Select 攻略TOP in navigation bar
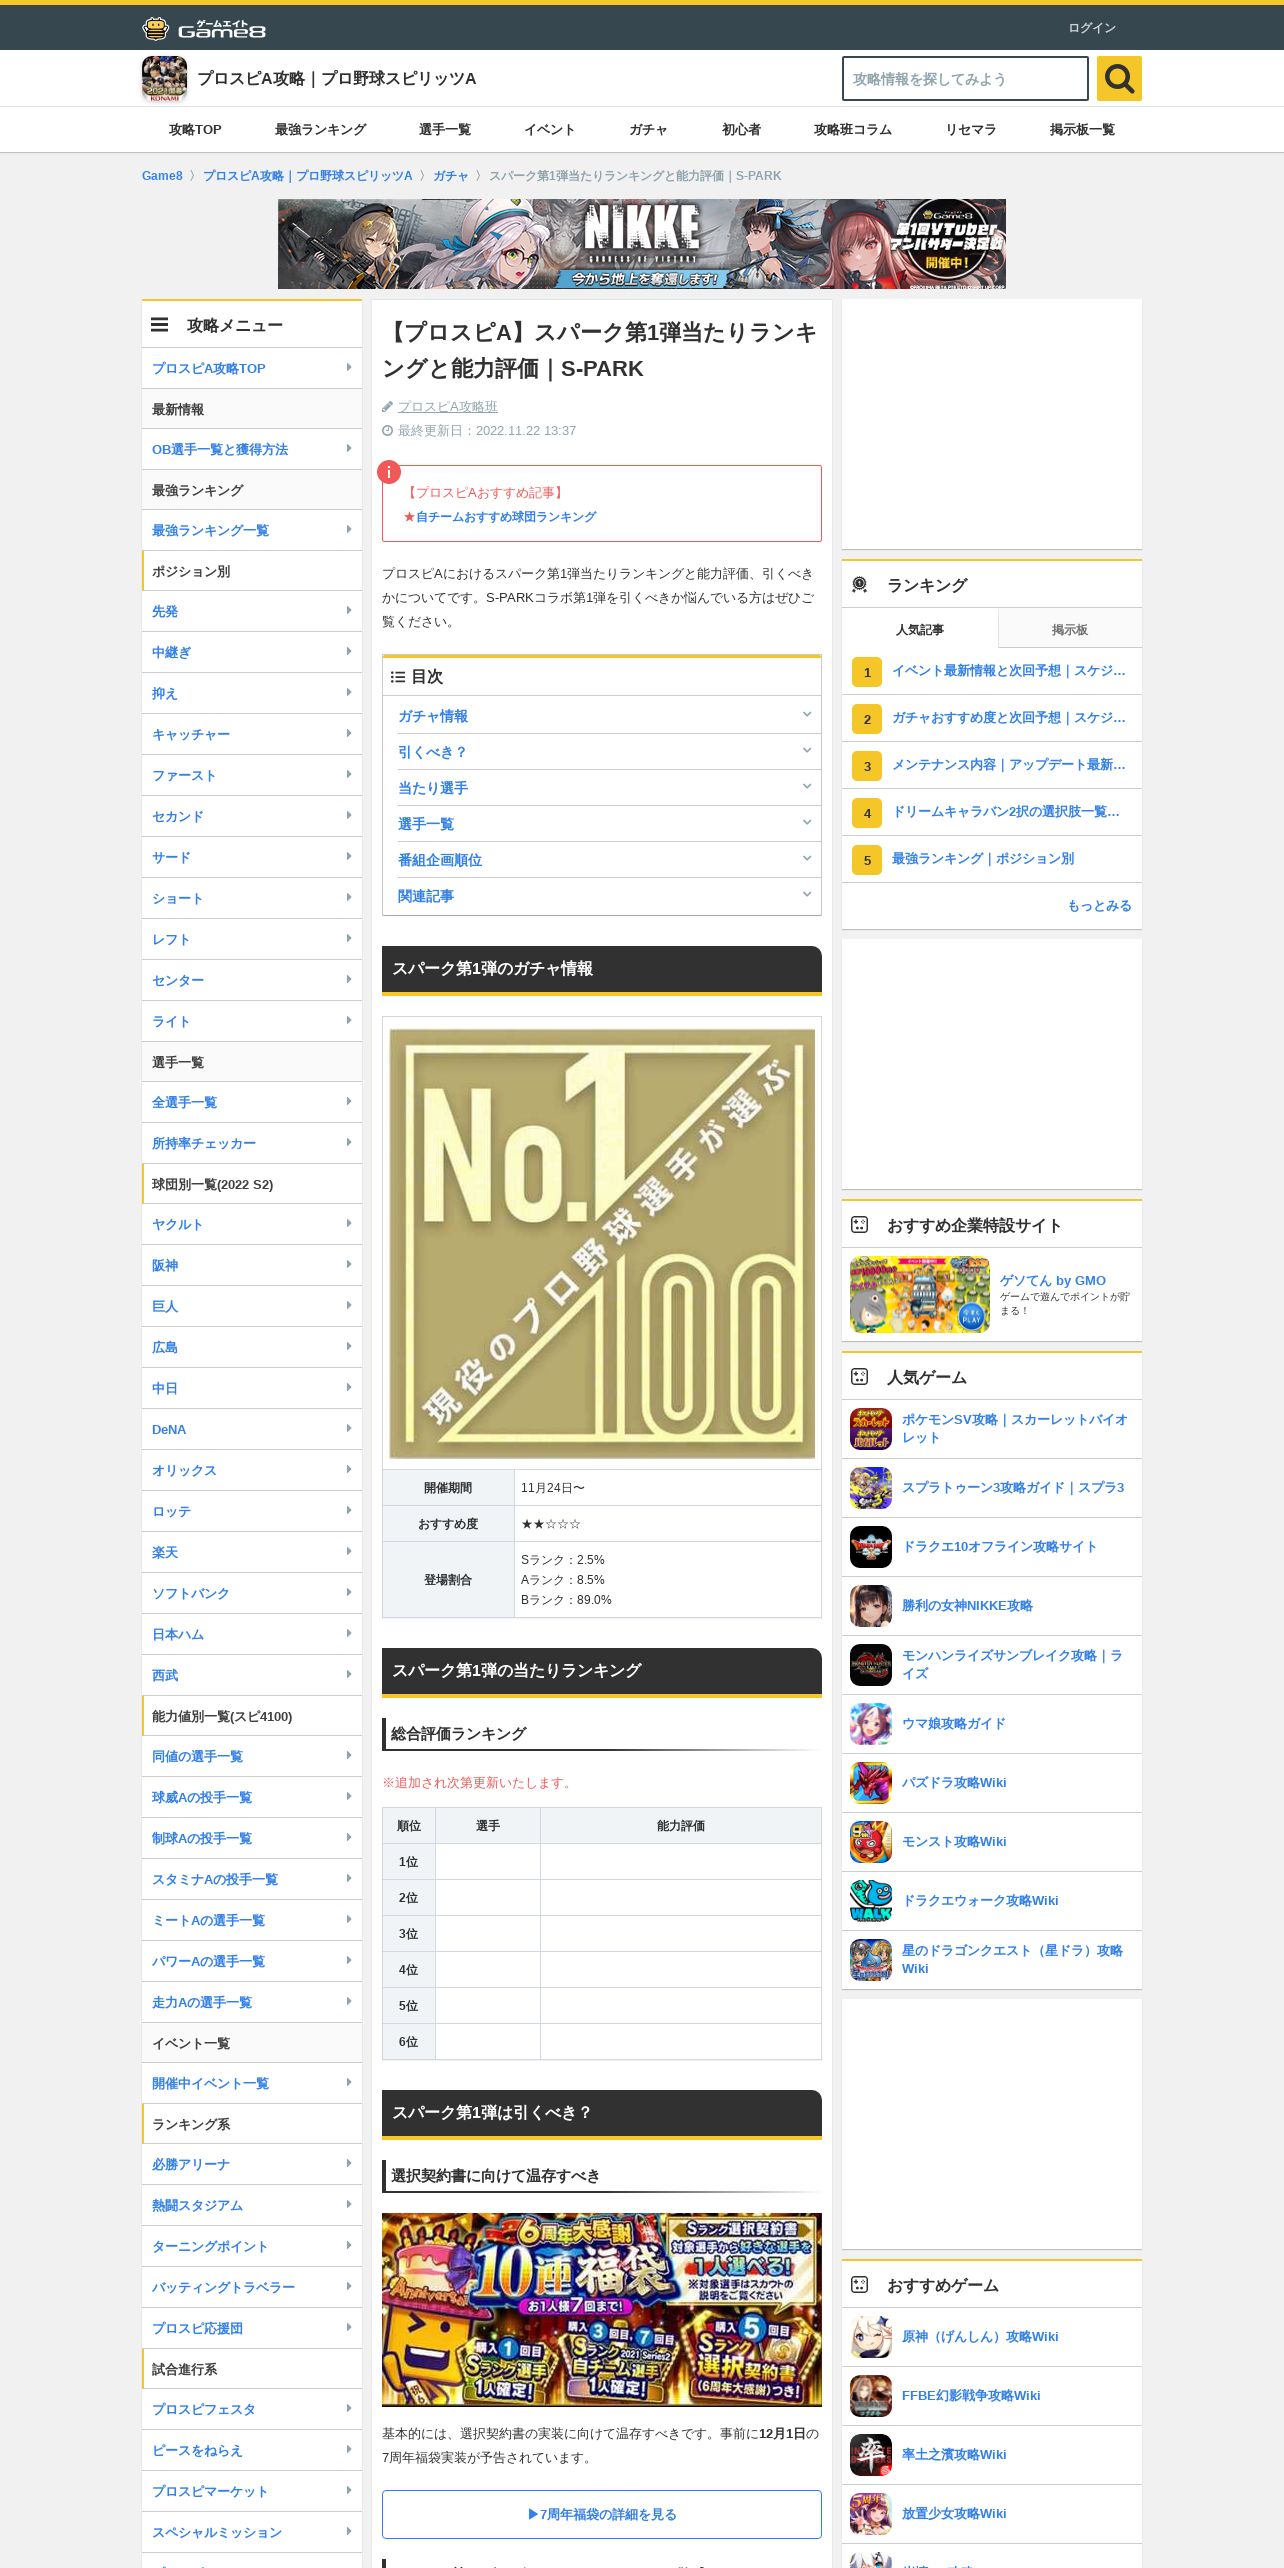The image size is (1284, 2568). click(195, 130)
